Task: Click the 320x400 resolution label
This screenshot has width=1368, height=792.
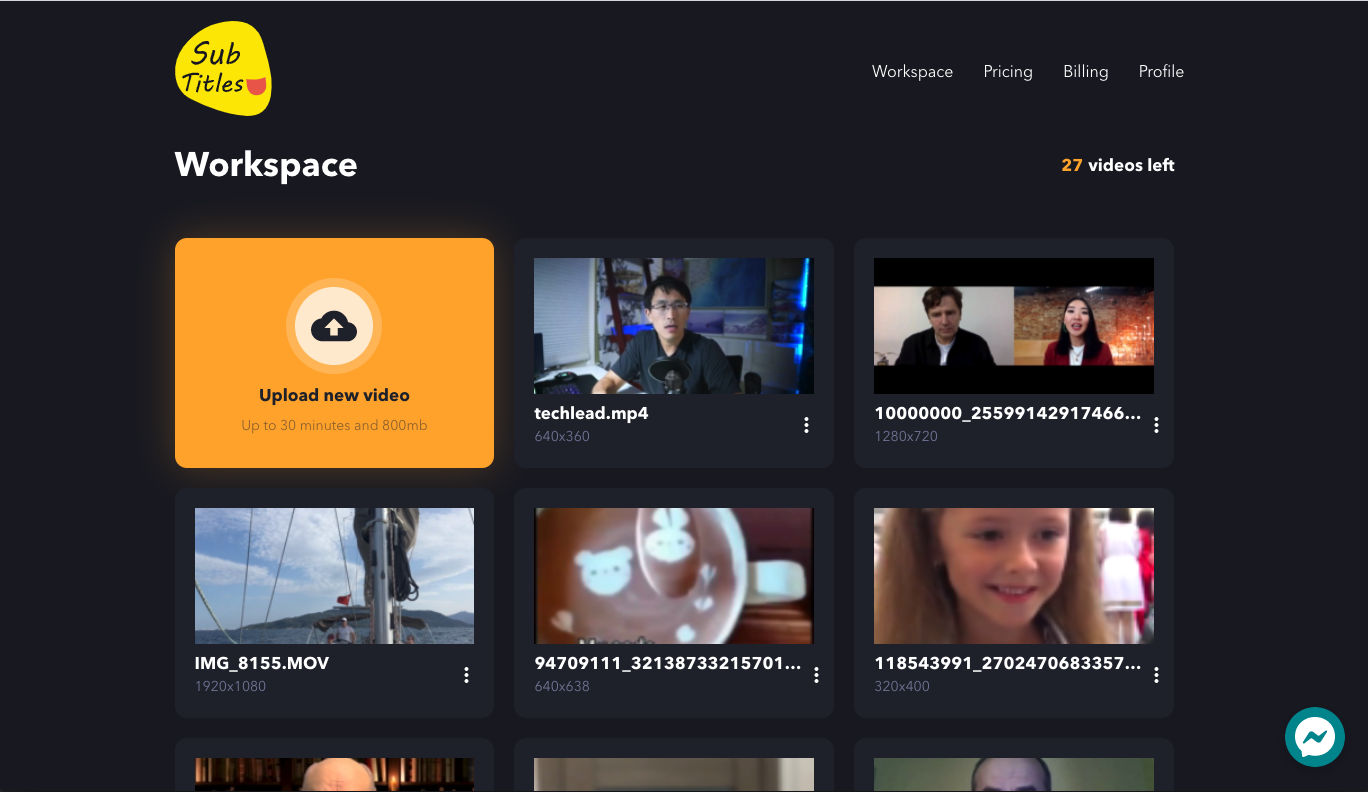Action: tap(902, 687)
